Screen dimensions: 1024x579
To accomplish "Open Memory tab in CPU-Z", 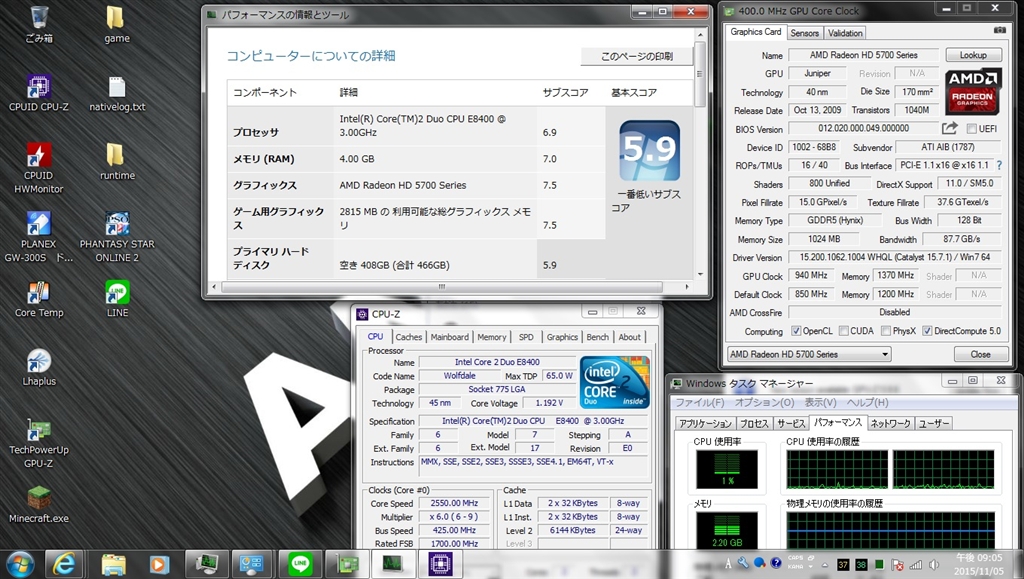I will 492,337.
